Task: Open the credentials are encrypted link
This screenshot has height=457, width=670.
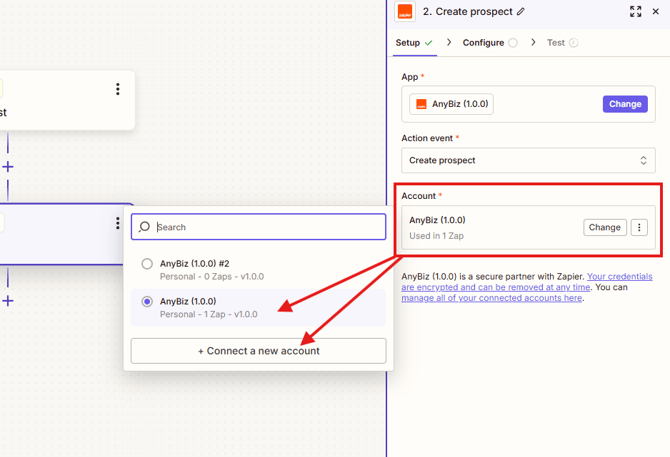Action: [x=527, y=281]
